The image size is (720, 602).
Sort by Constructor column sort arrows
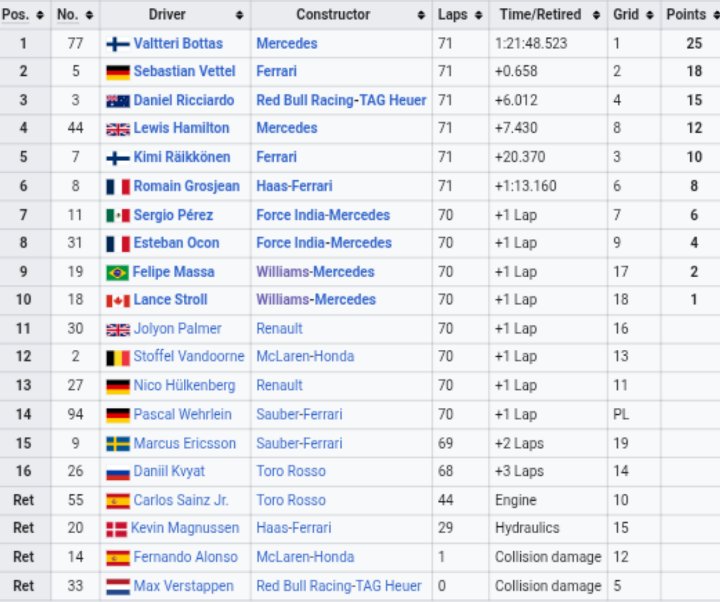coord(421,15)
